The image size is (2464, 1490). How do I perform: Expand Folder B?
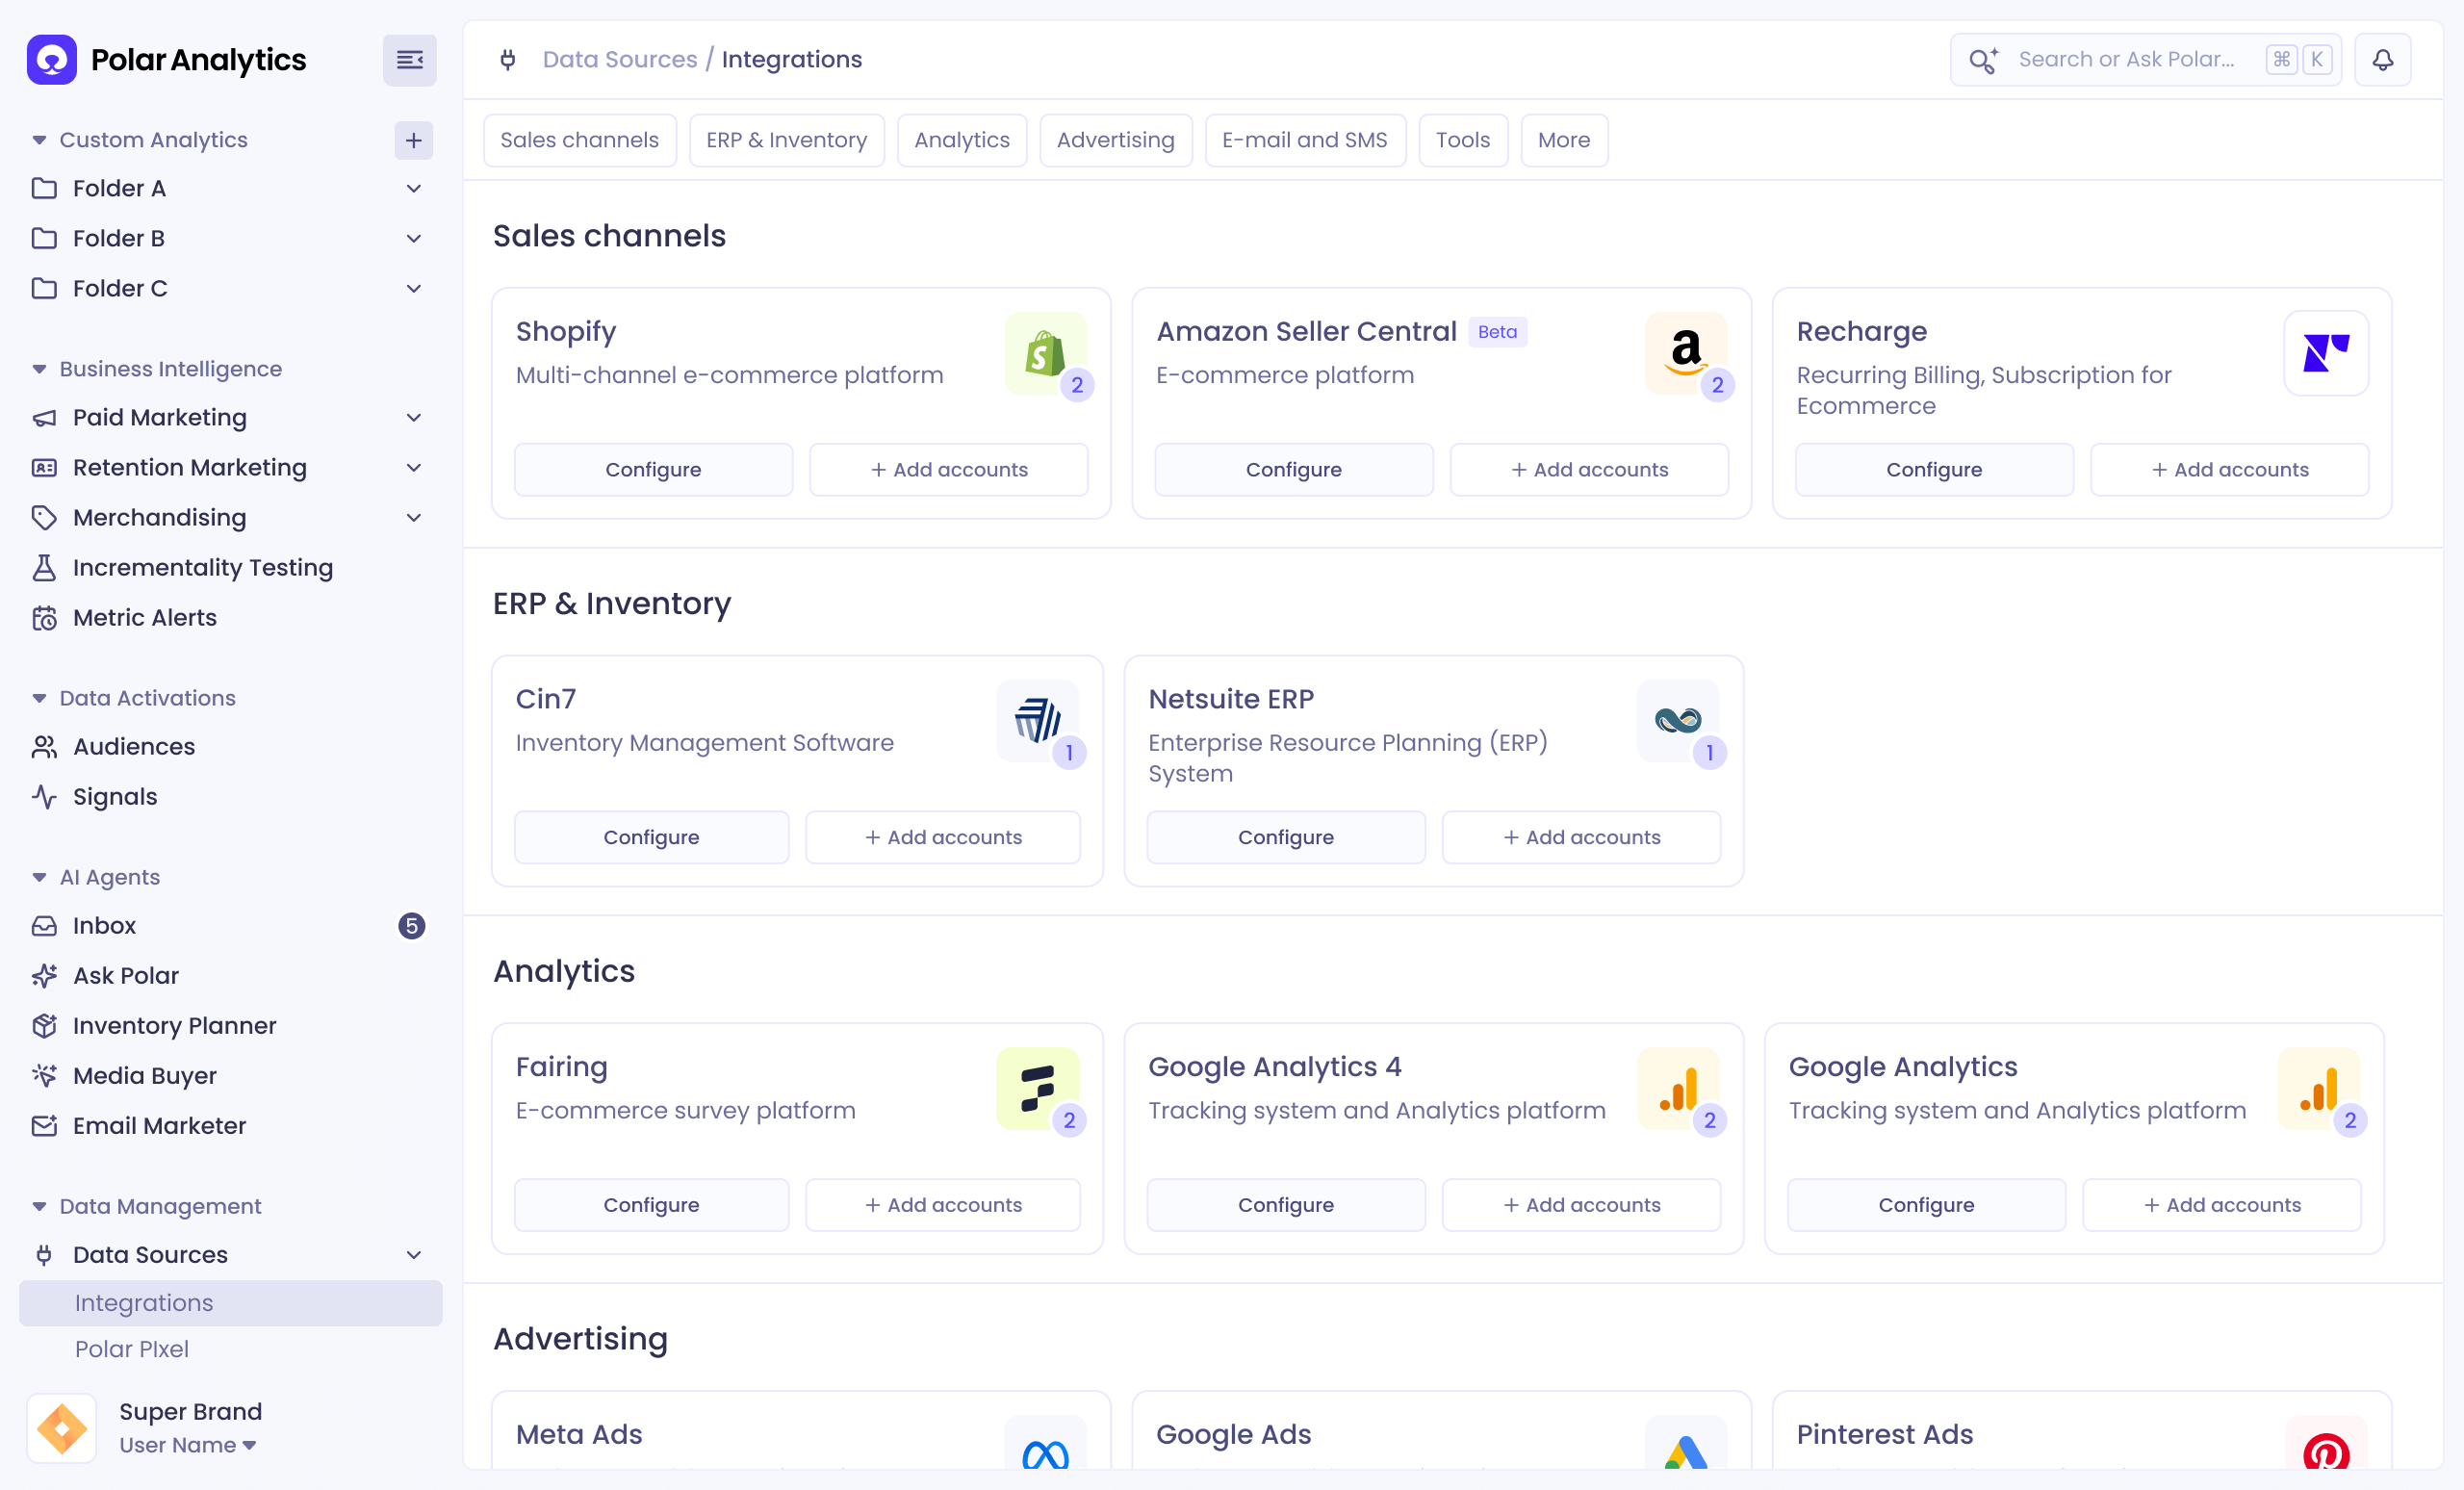click(x=413, y=238)
